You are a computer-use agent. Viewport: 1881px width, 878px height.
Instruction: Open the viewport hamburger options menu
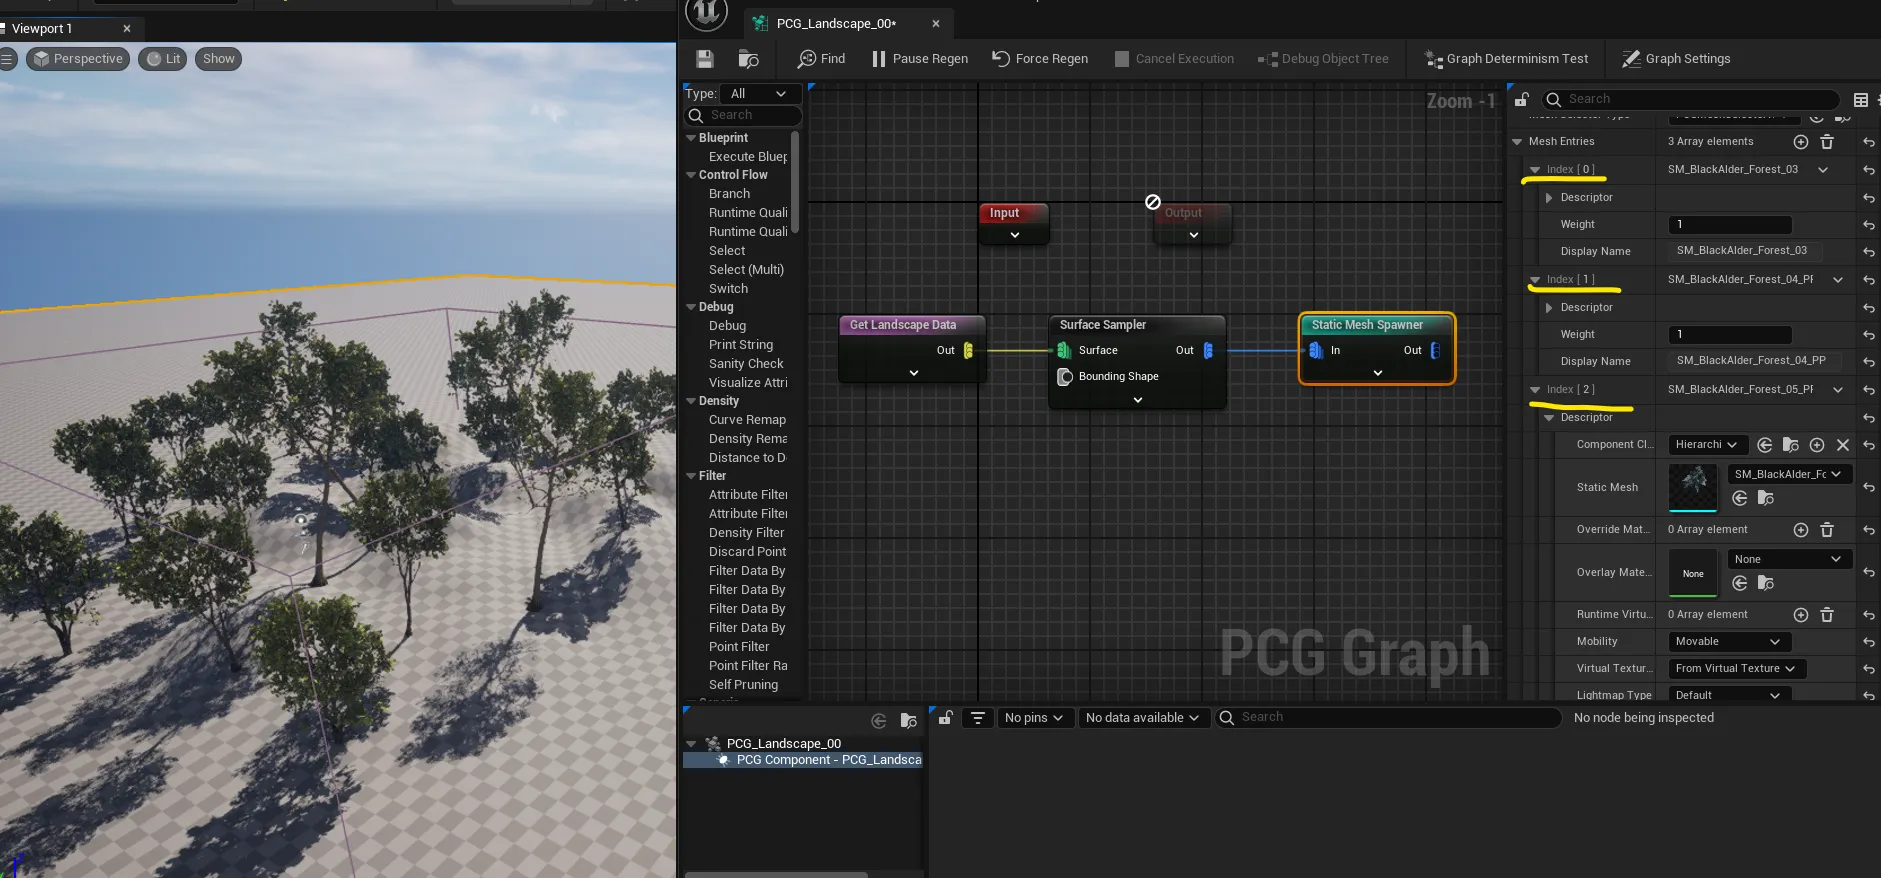click(8, 59)
